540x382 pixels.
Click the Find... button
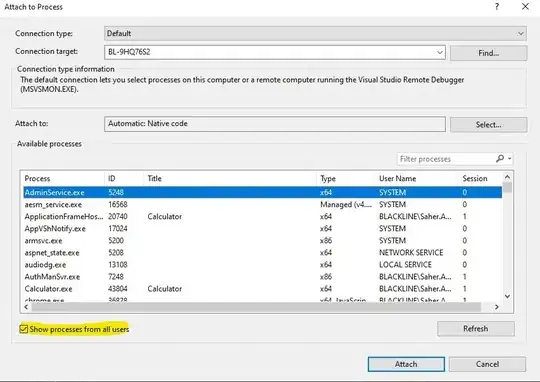(488, 53)
